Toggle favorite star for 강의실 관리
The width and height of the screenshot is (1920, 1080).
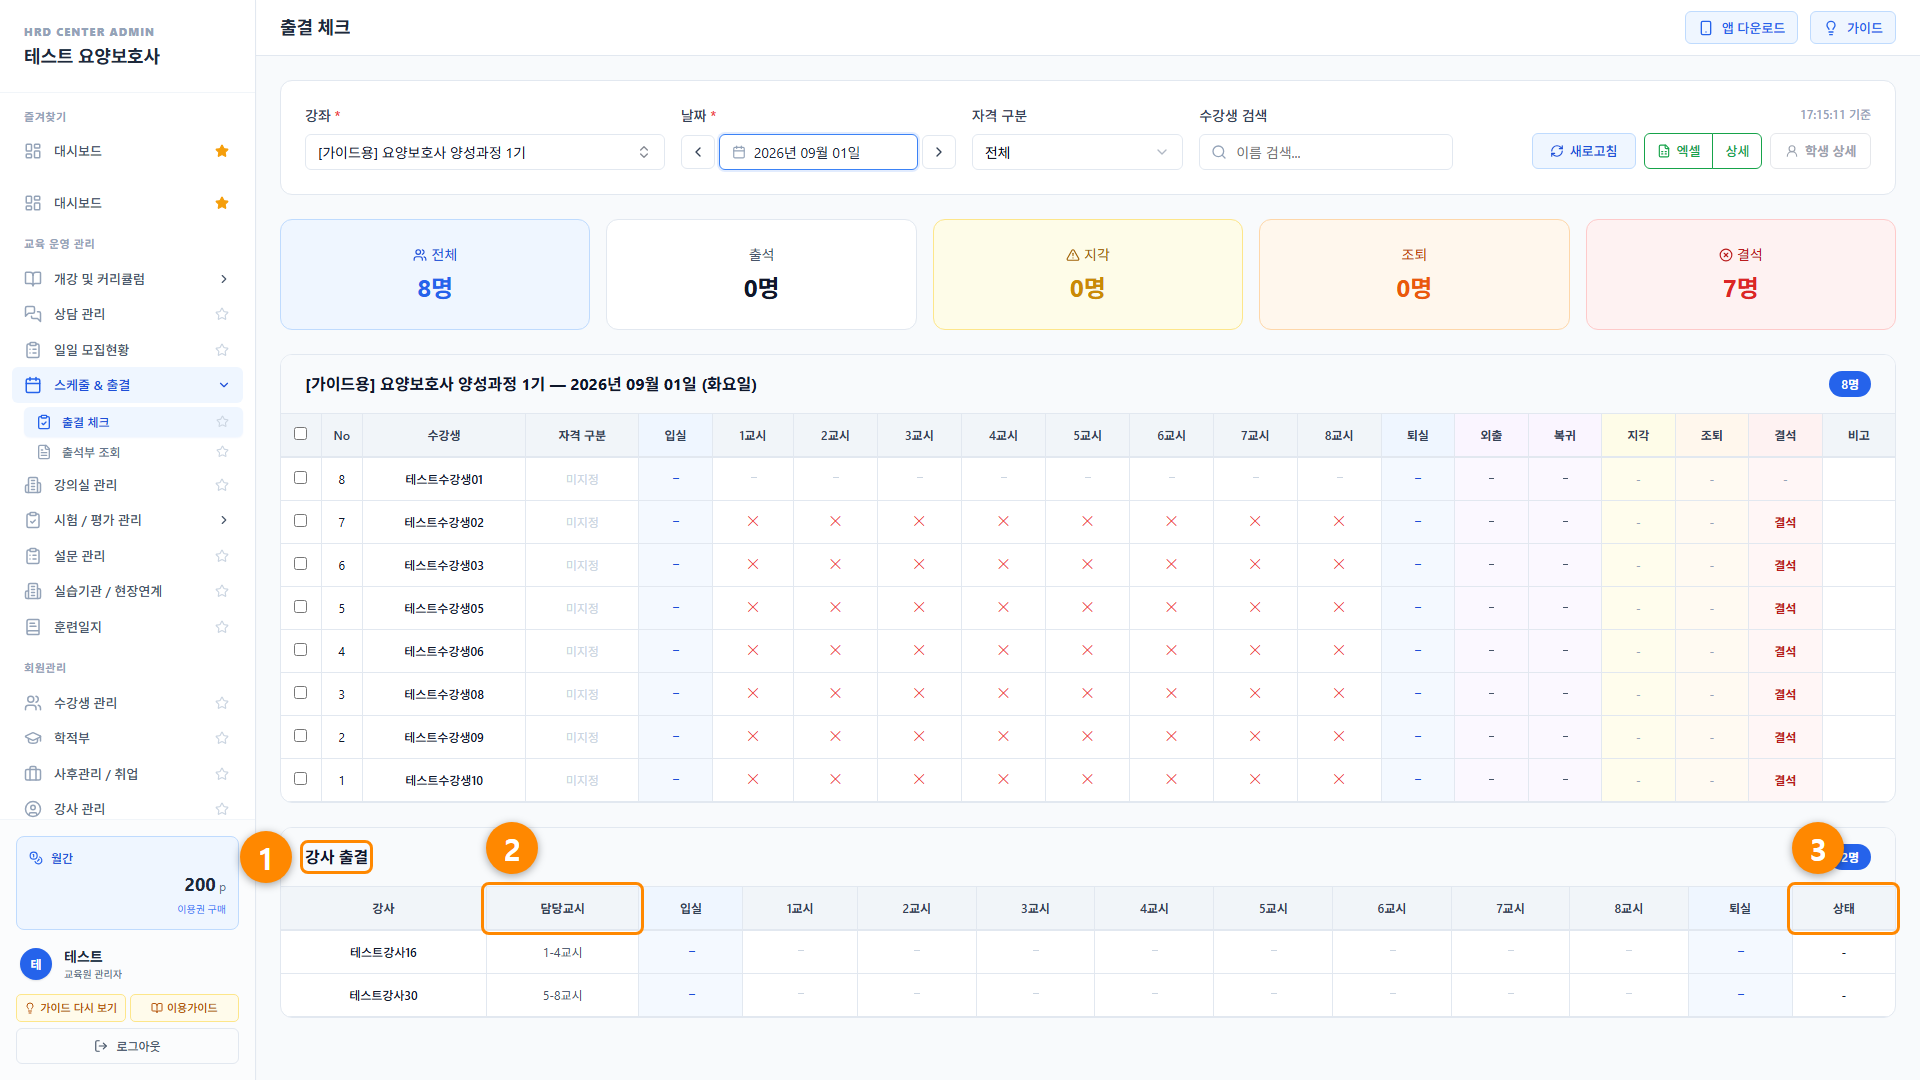222,485
